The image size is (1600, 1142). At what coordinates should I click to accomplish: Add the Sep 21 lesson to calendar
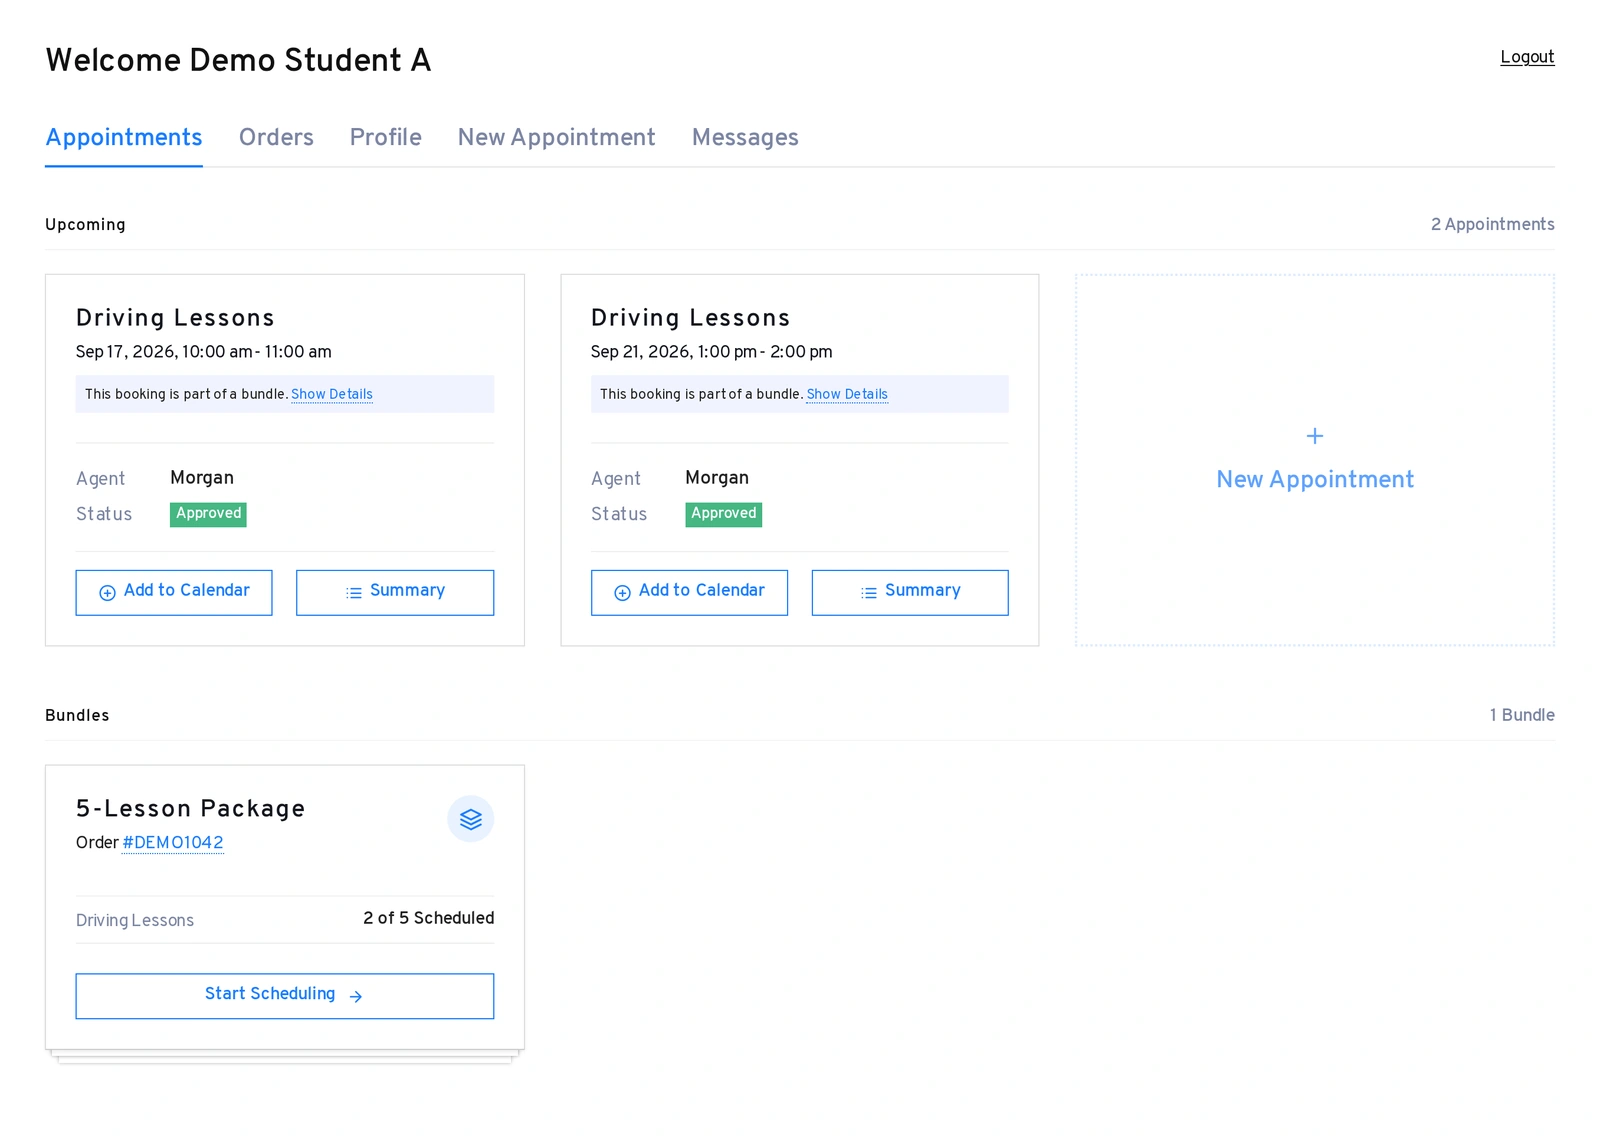[689, 592]
